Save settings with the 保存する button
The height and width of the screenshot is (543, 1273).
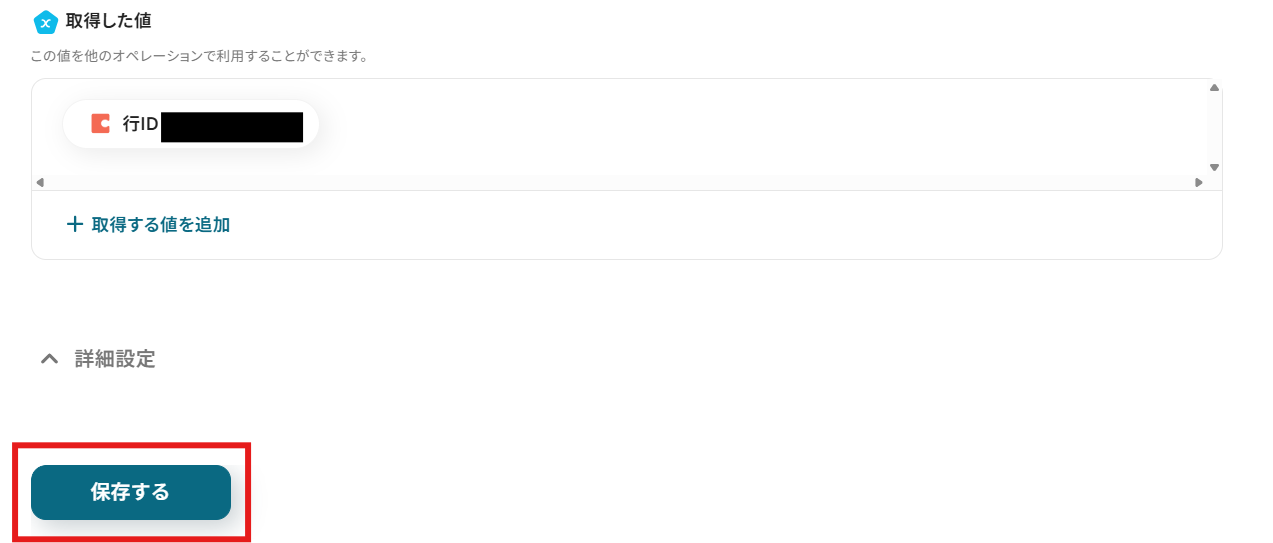pyautogui.click(x=131, y=492)
